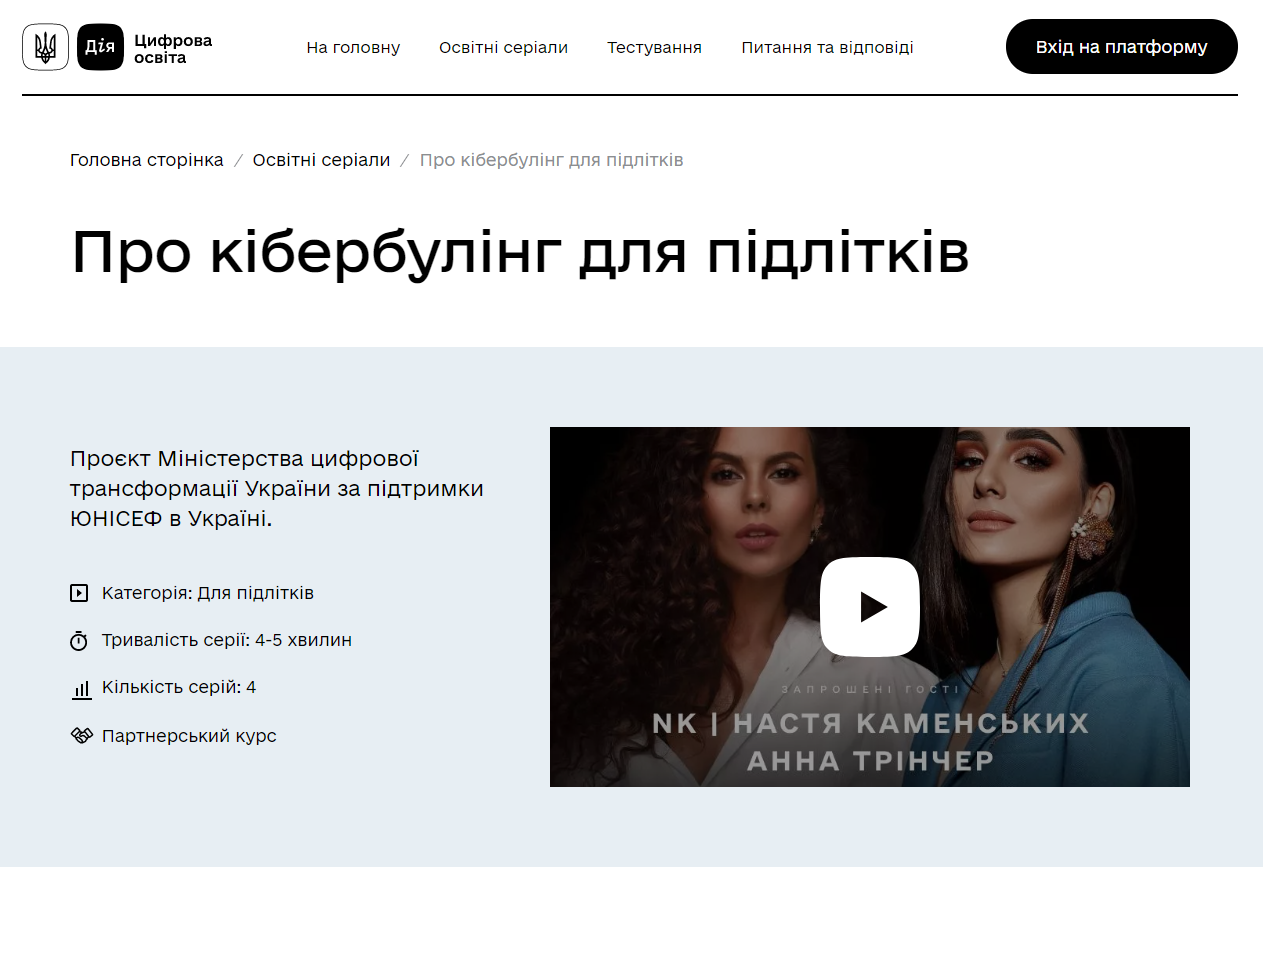1263x964 pixels.
Task: Click the Про кібербулінг для підлітків breadcrumb
Action: tap(551, 160)
